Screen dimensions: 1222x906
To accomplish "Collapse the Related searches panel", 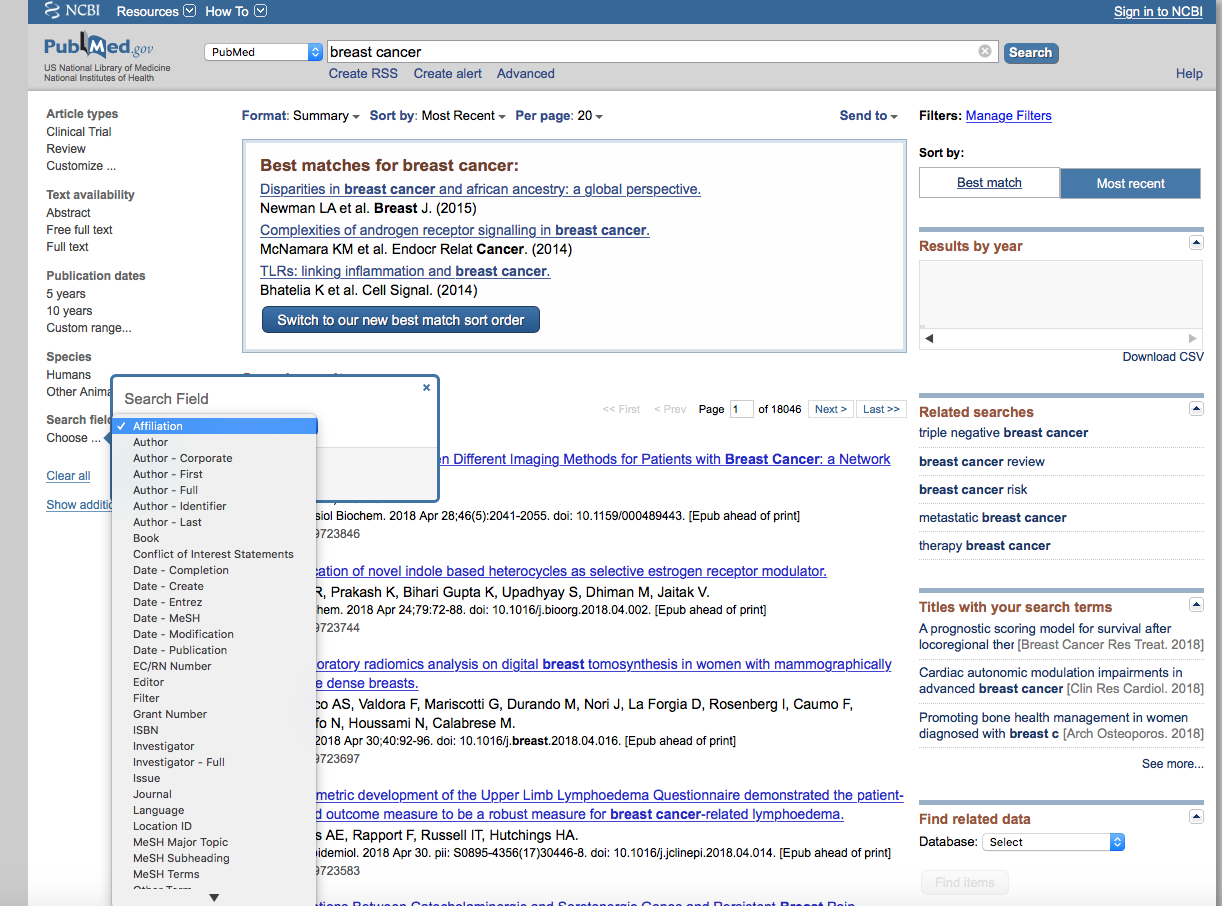I will coord(1195,409).
